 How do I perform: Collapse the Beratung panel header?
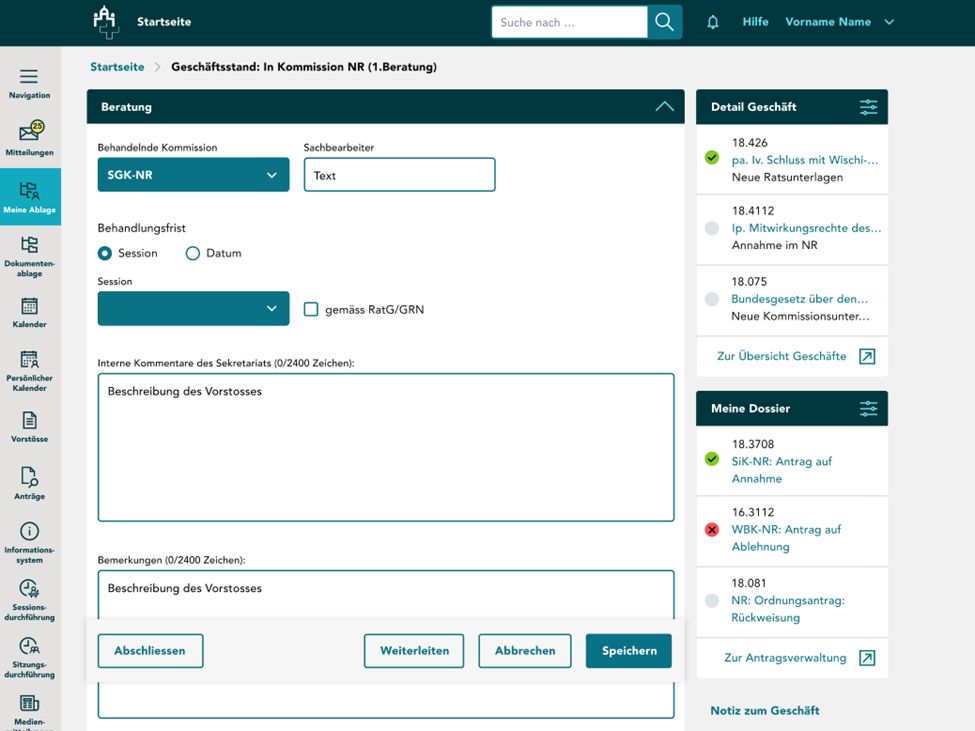(664, 106)
